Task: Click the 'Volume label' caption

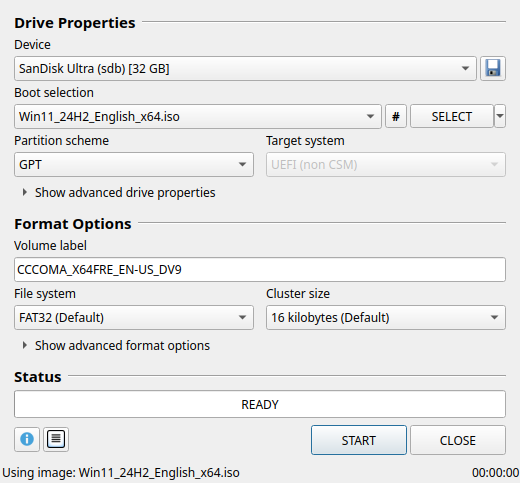Action: tap(50, 246)
